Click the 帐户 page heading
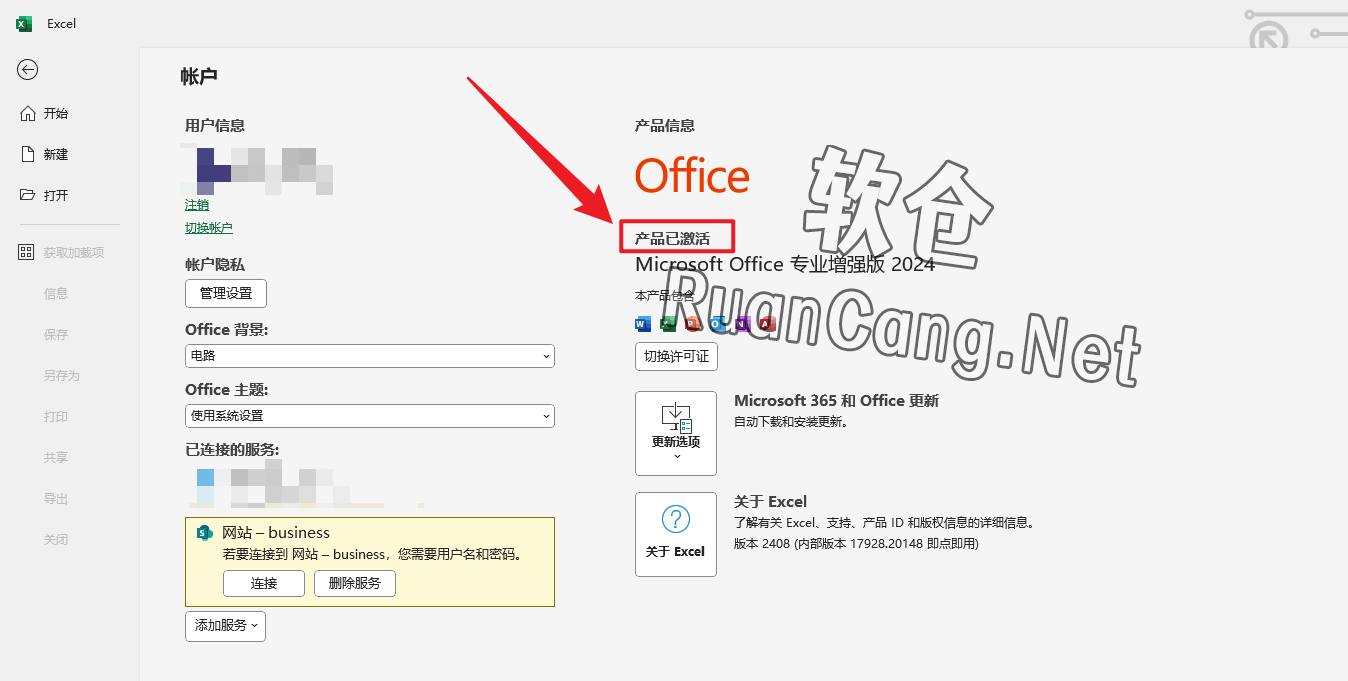This screenshot has width=1348, height=681. (199, 76)
